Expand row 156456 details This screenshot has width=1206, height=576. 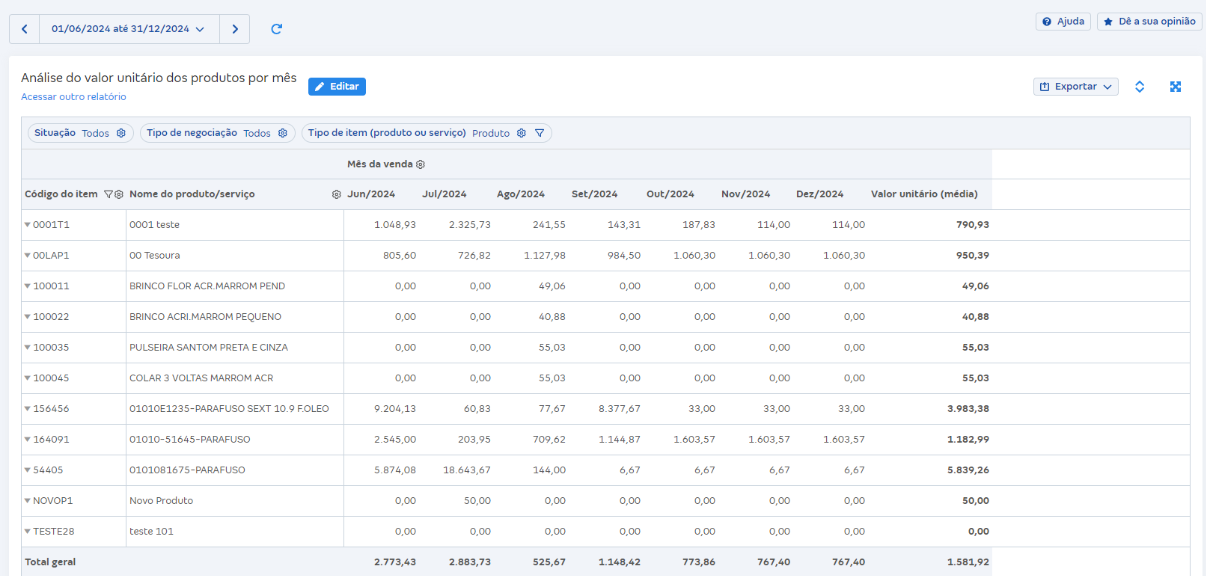(27, 409)
